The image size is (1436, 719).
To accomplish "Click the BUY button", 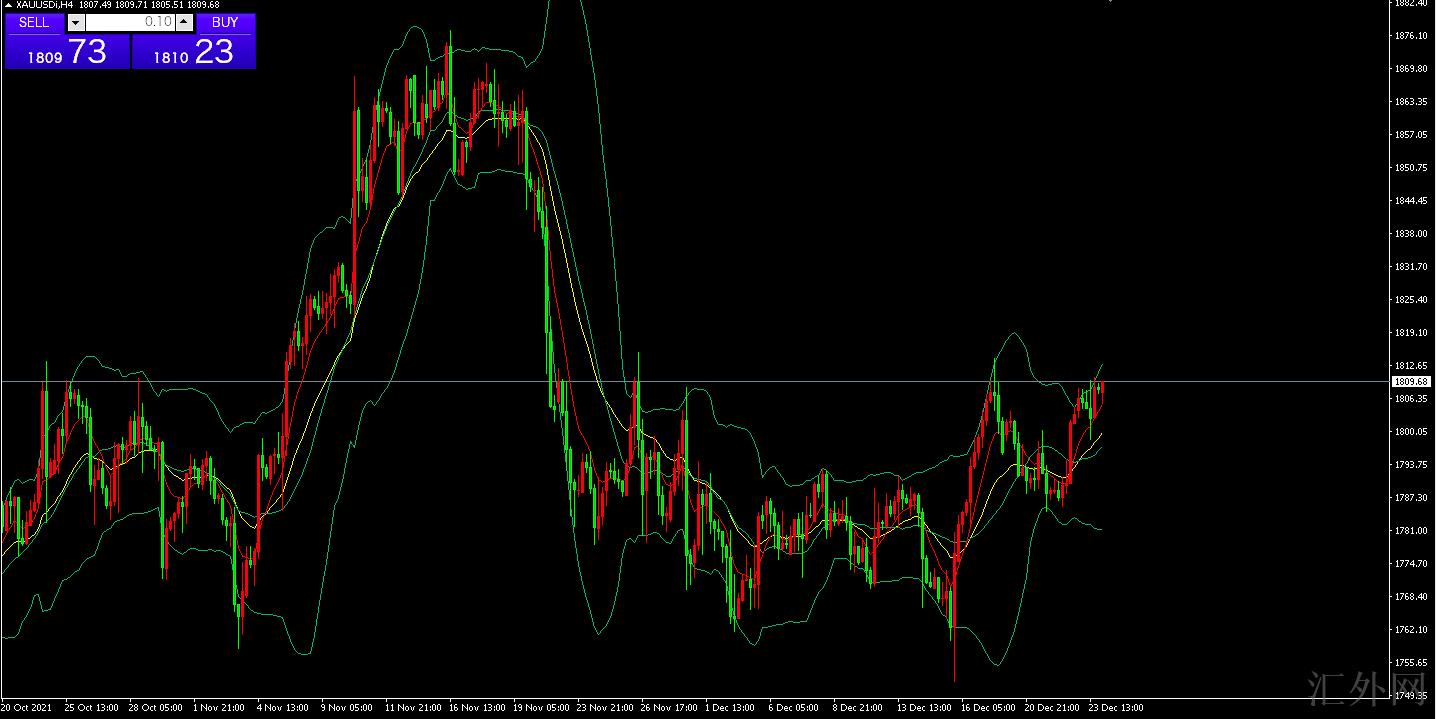I will click(x=225, y=22).
